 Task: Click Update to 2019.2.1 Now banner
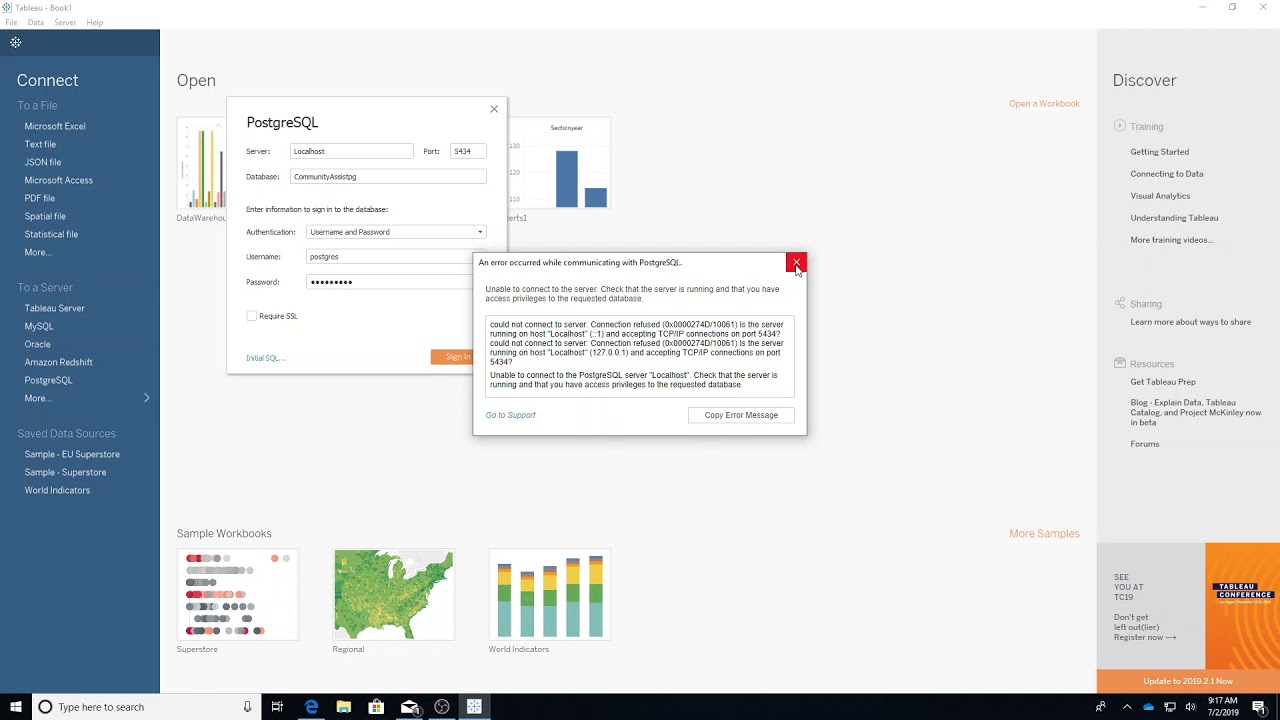tap(1188, 681)
